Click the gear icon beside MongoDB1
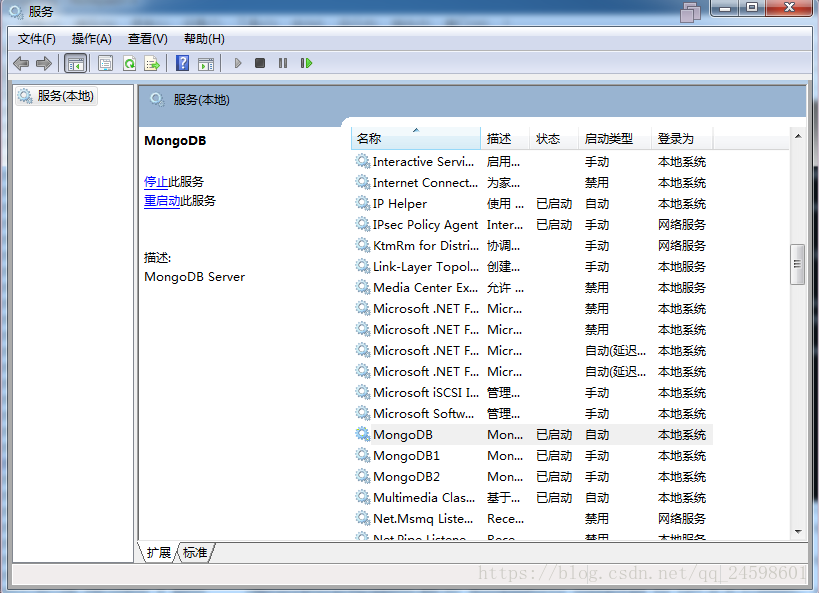819x593 pixels. [362, 455]
